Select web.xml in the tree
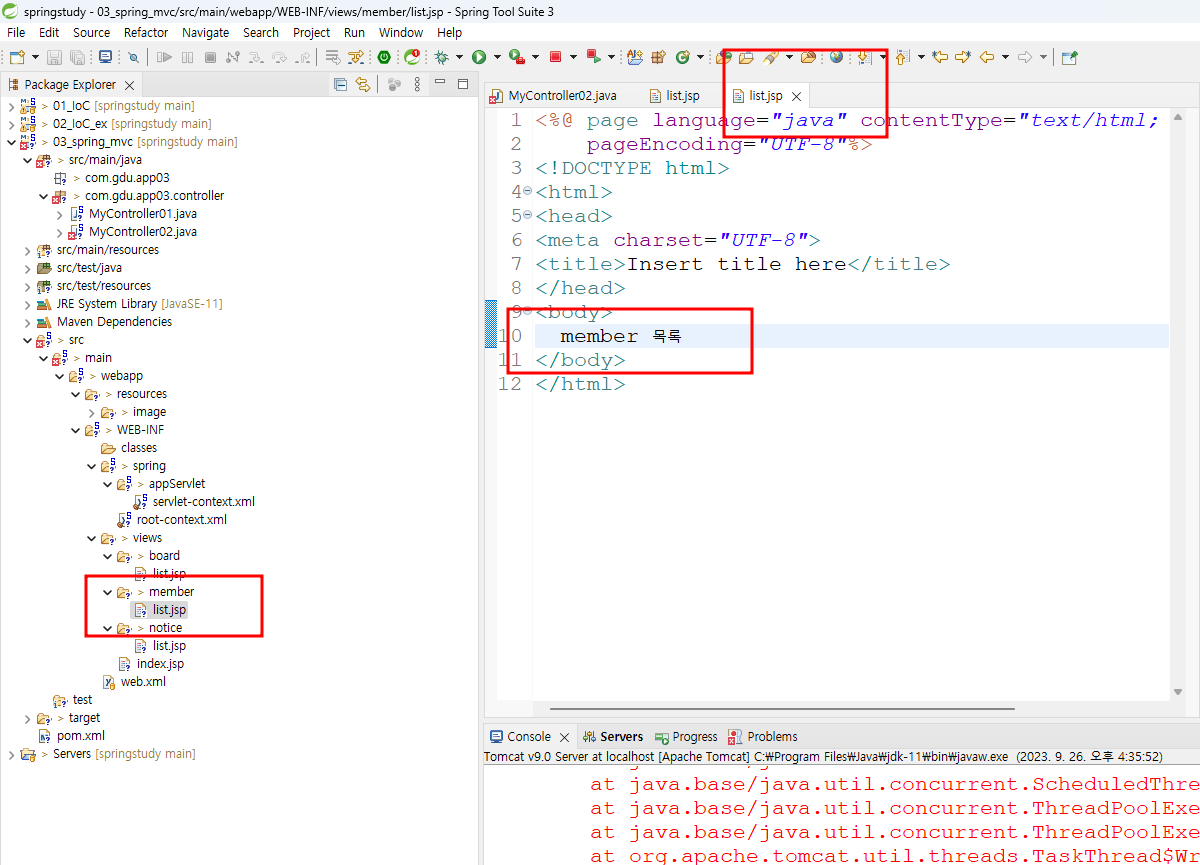Screen dimensions: 1200x865 143,682
